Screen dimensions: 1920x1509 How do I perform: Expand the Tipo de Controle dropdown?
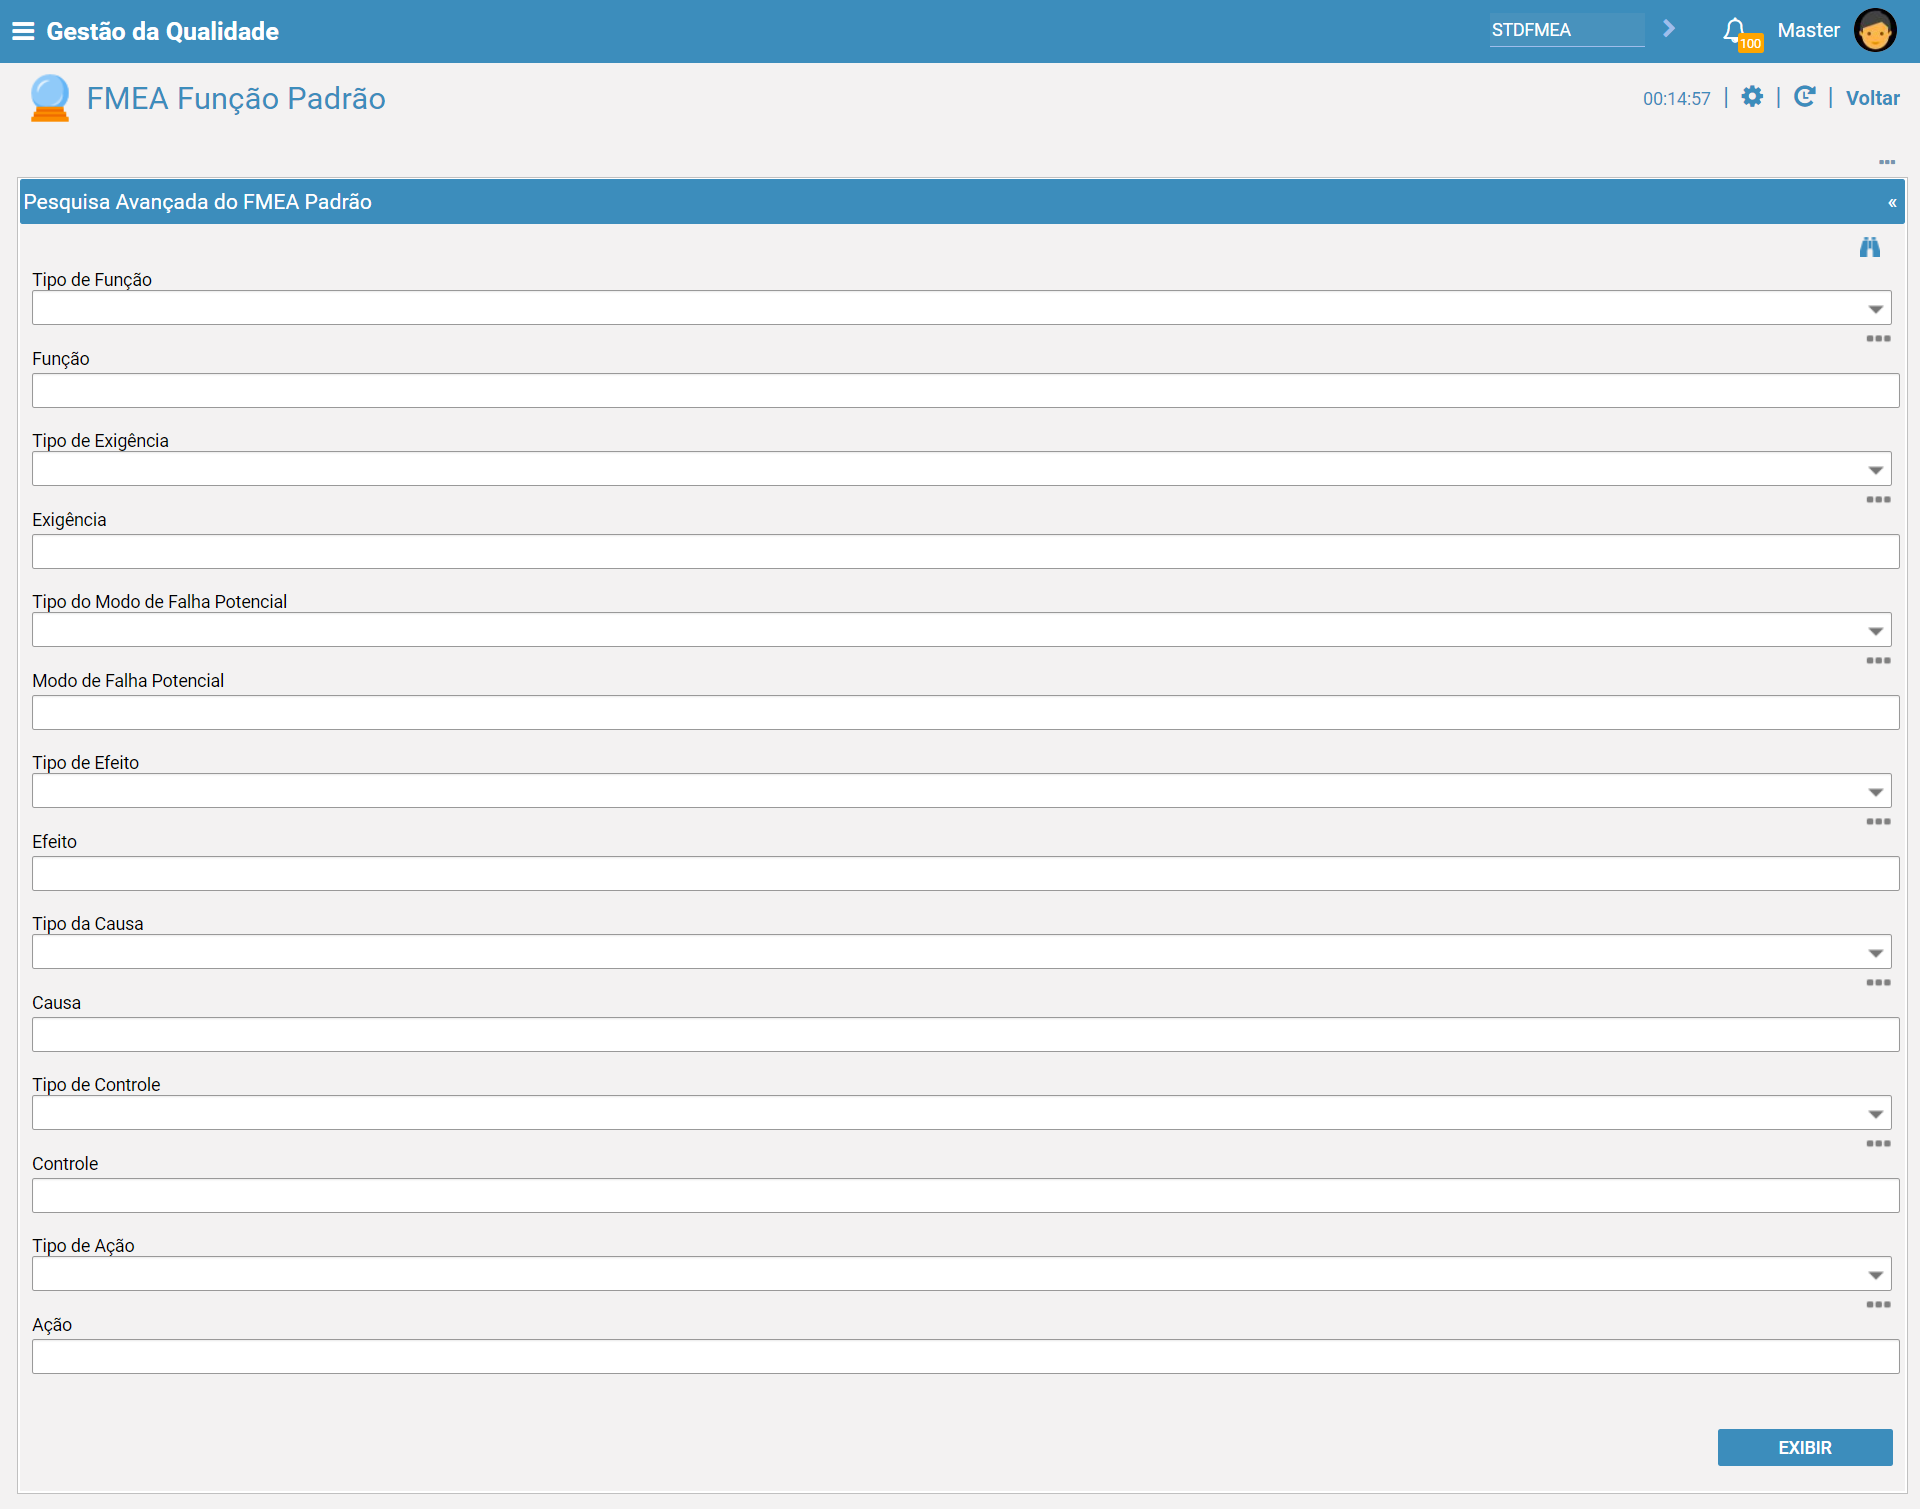coord(1876,1114)
